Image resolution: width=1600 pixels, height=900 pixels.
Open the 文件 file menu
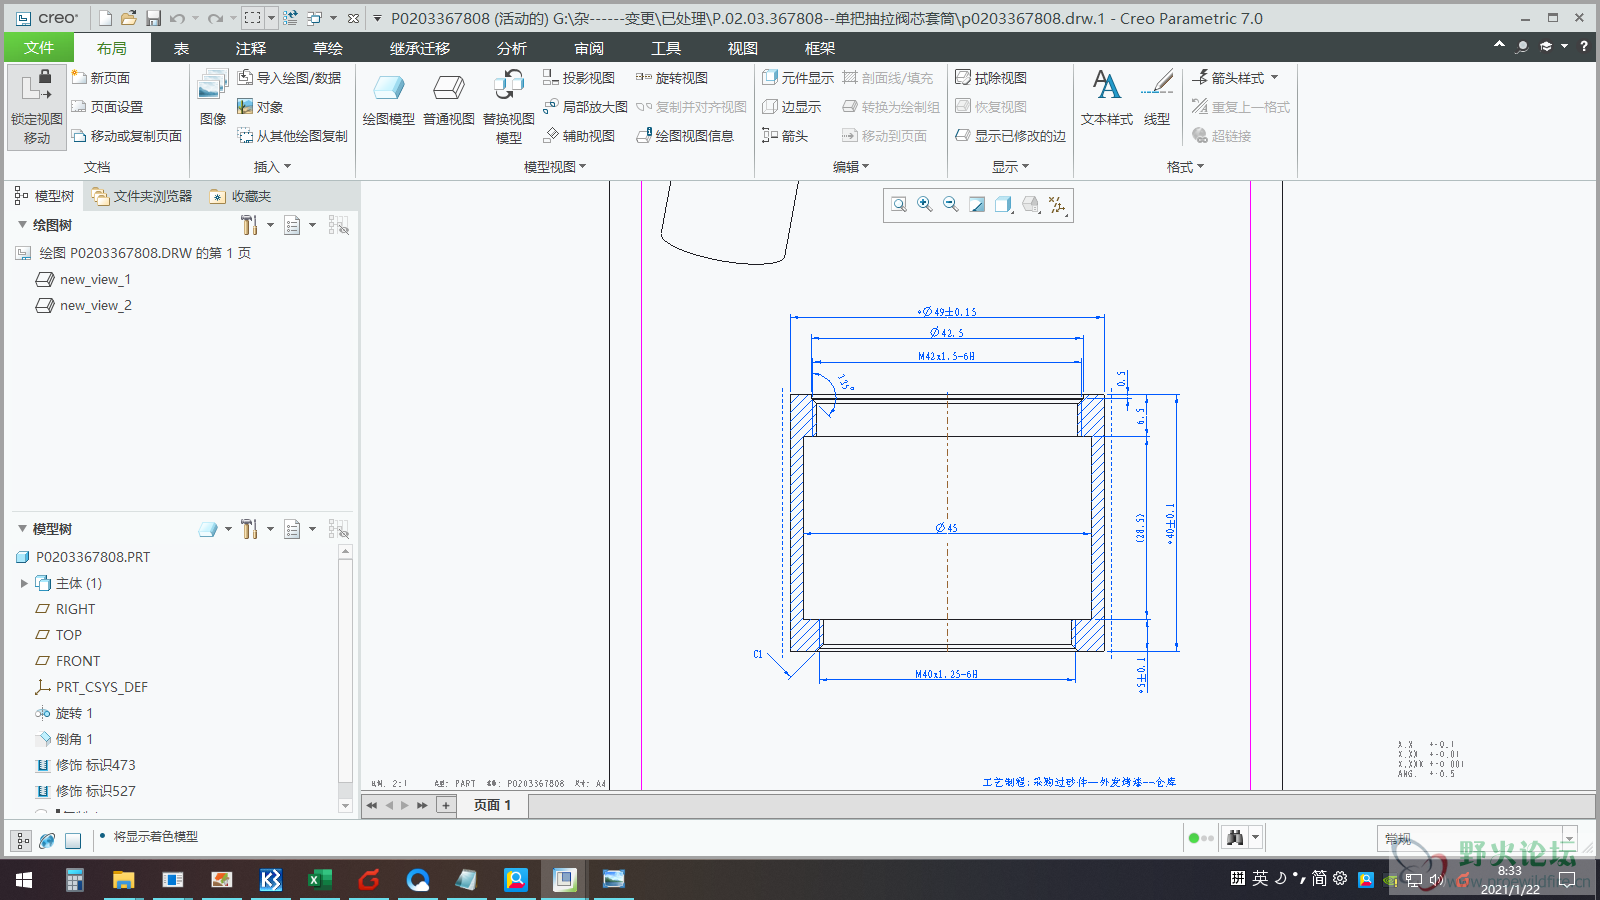[39, 48]
